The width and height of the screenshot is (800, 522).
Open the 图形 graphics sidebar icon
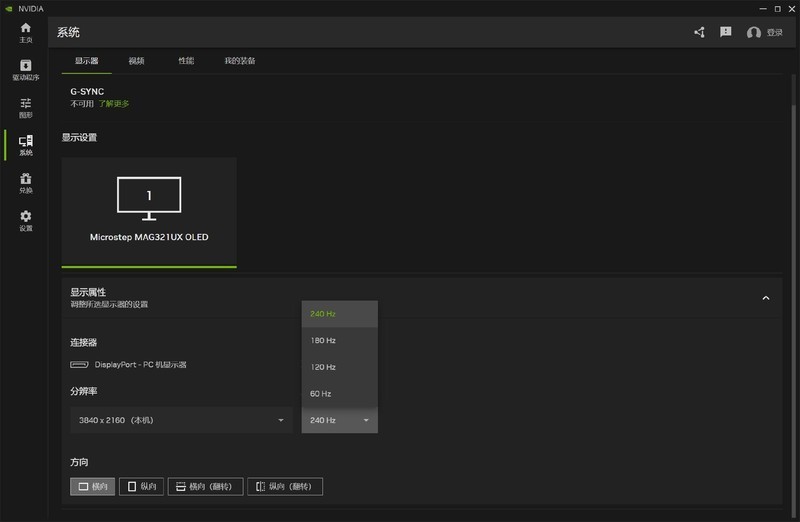point(26,108)
